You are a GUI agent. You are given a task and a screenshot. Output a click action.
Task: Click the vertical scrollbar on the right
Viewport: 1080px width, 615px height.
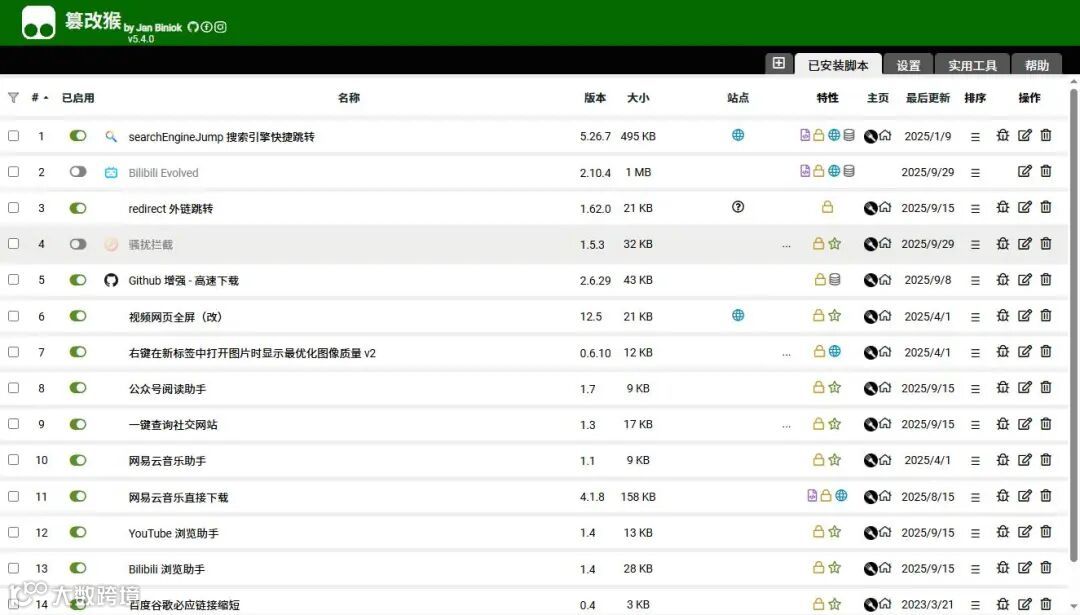pyautogui.click(x=1074, y=324)
